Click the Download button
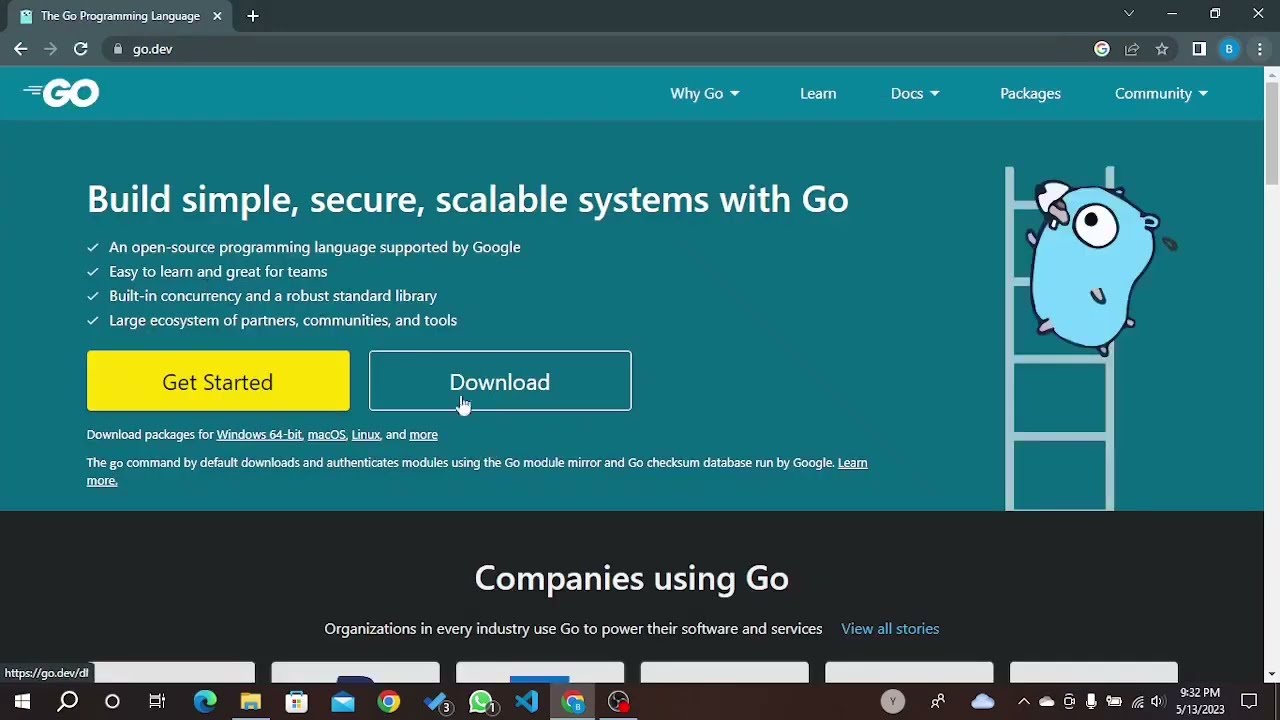The image size is (1280, 720). coord(500,381)
